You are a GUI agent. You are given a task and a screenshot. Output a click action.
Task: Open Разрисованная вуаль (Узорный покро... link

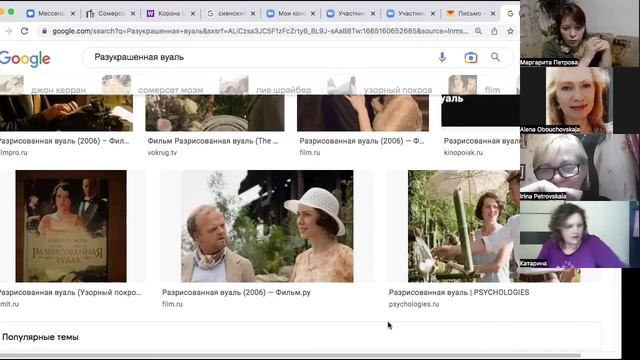point(70,292)
